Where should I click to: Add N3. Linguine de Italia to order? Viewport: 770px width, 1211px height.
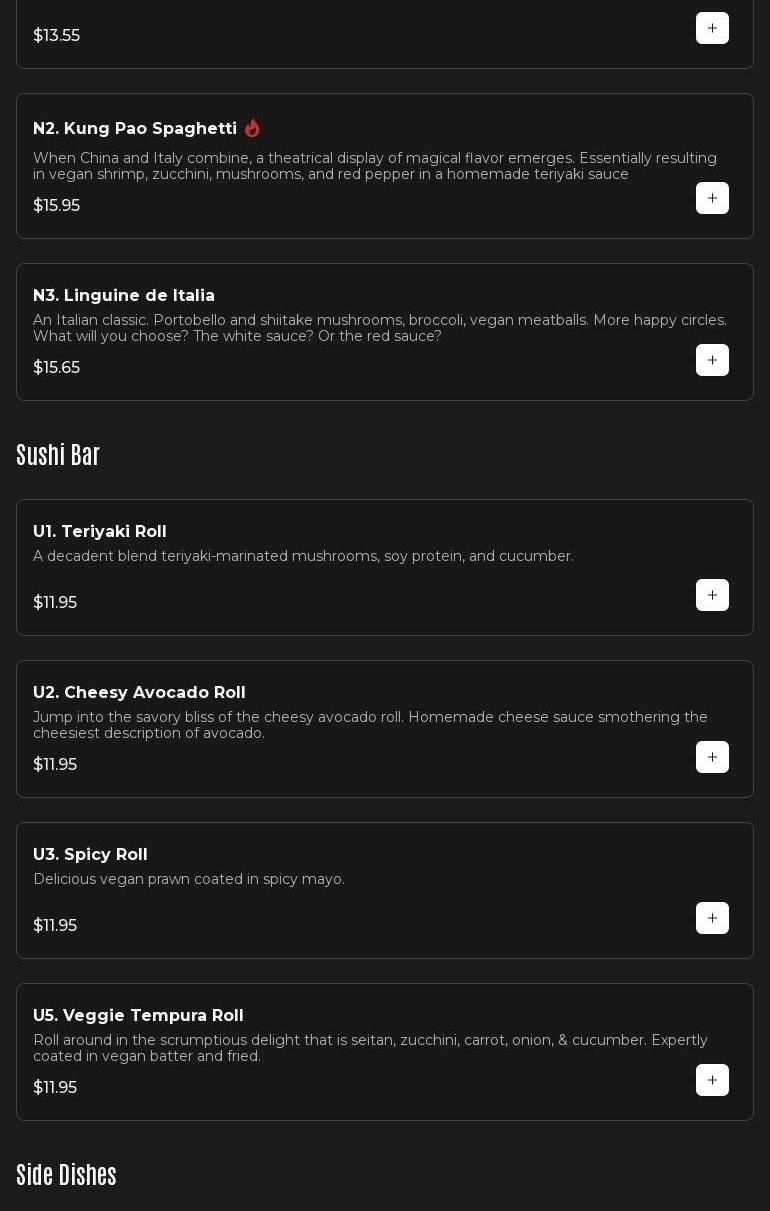pyautogui.click(x=712, y=360)
